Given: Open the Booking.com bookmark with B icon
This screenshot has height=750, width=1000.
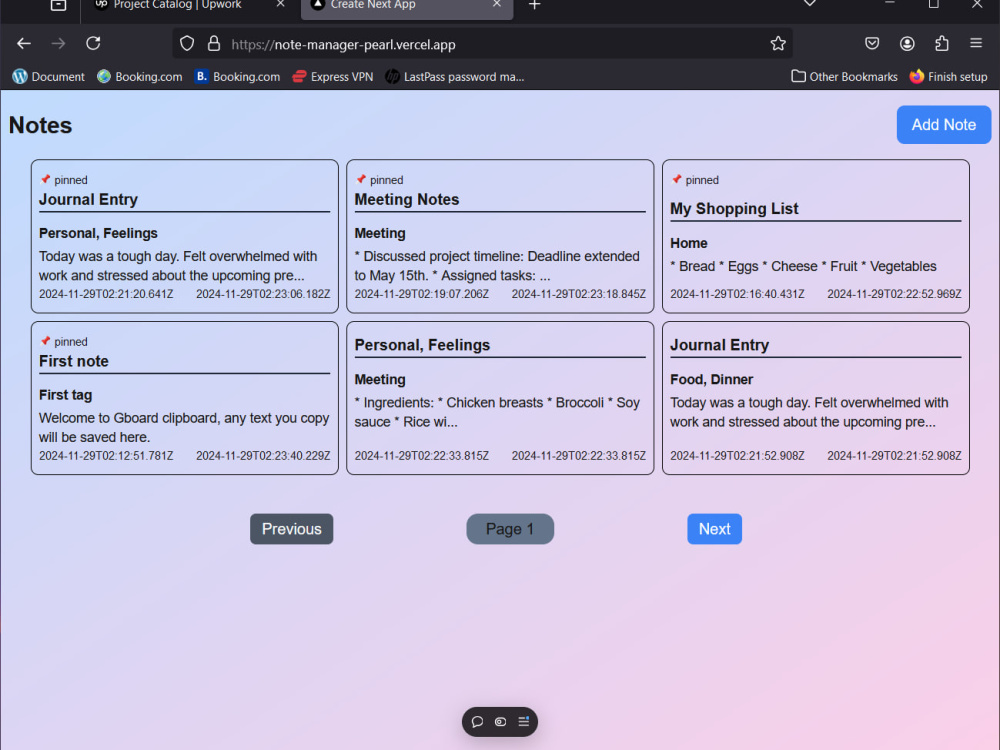Looking at the screenshot, I should [x=237, y=77].
